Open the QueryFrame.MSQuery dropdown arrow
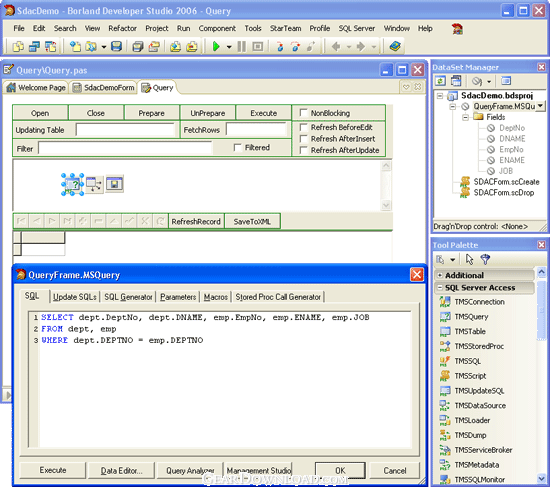This screenshot has width=550, height=487. [x=540, y=106]
